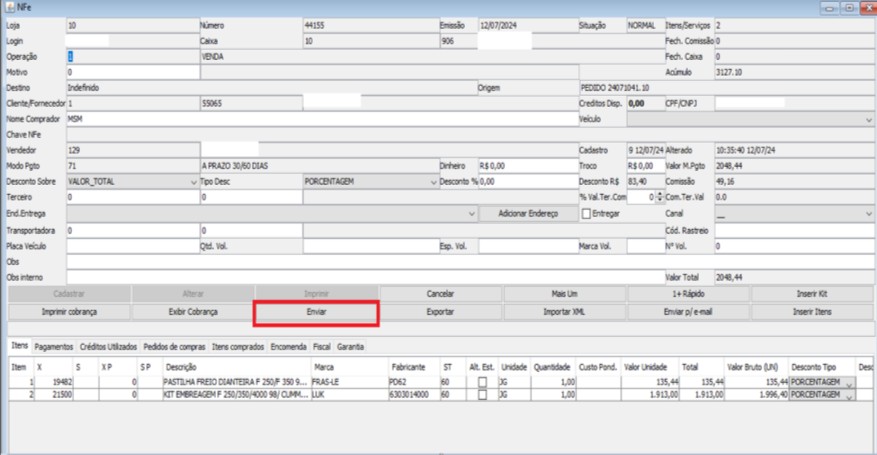Click the Java icon in NFe title bar
This screenshot has height=455, width=877.
point(10,8)
